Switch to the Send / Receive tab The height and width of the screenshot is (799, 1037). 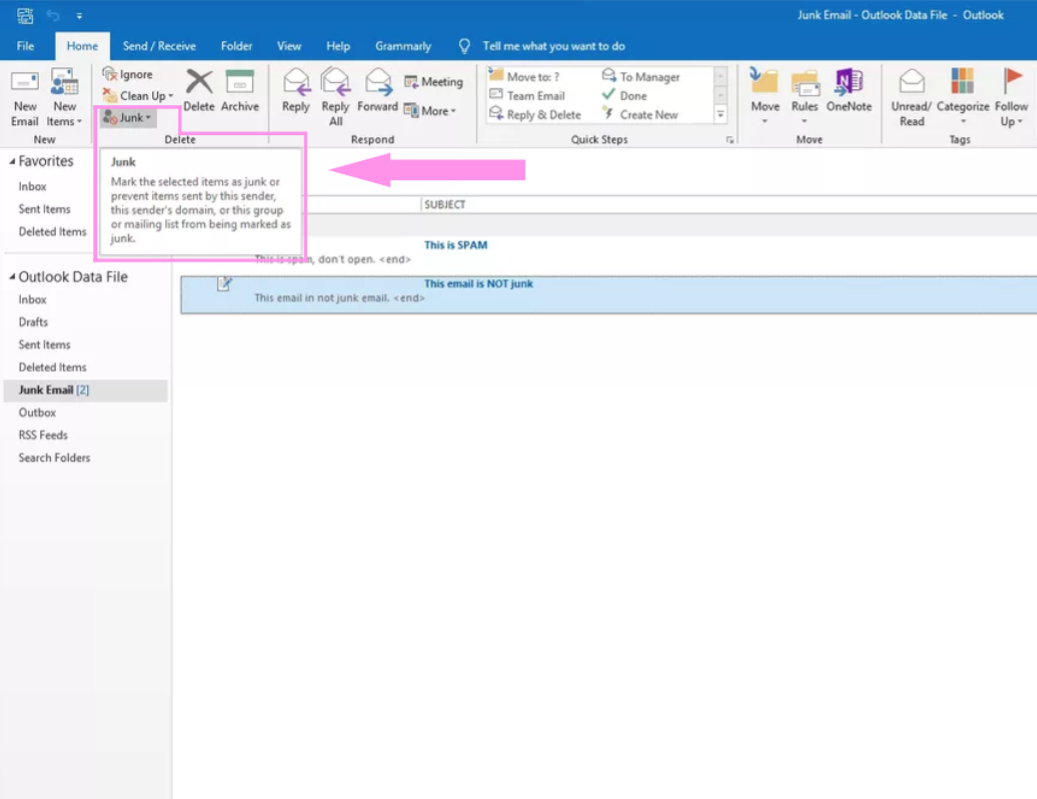(x=159, y=46)
